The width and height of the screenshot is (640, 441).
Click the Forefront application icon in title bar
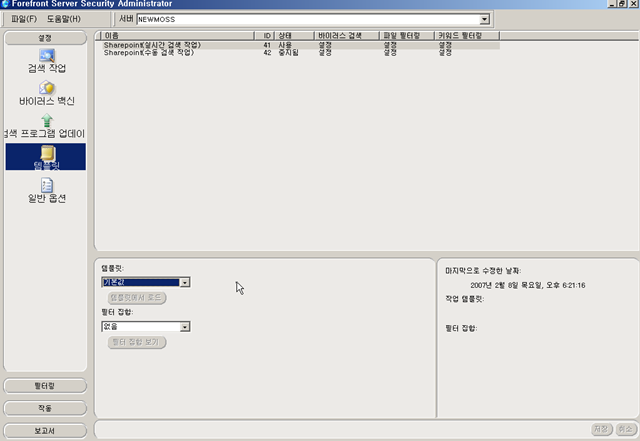[x=5, y=4]
